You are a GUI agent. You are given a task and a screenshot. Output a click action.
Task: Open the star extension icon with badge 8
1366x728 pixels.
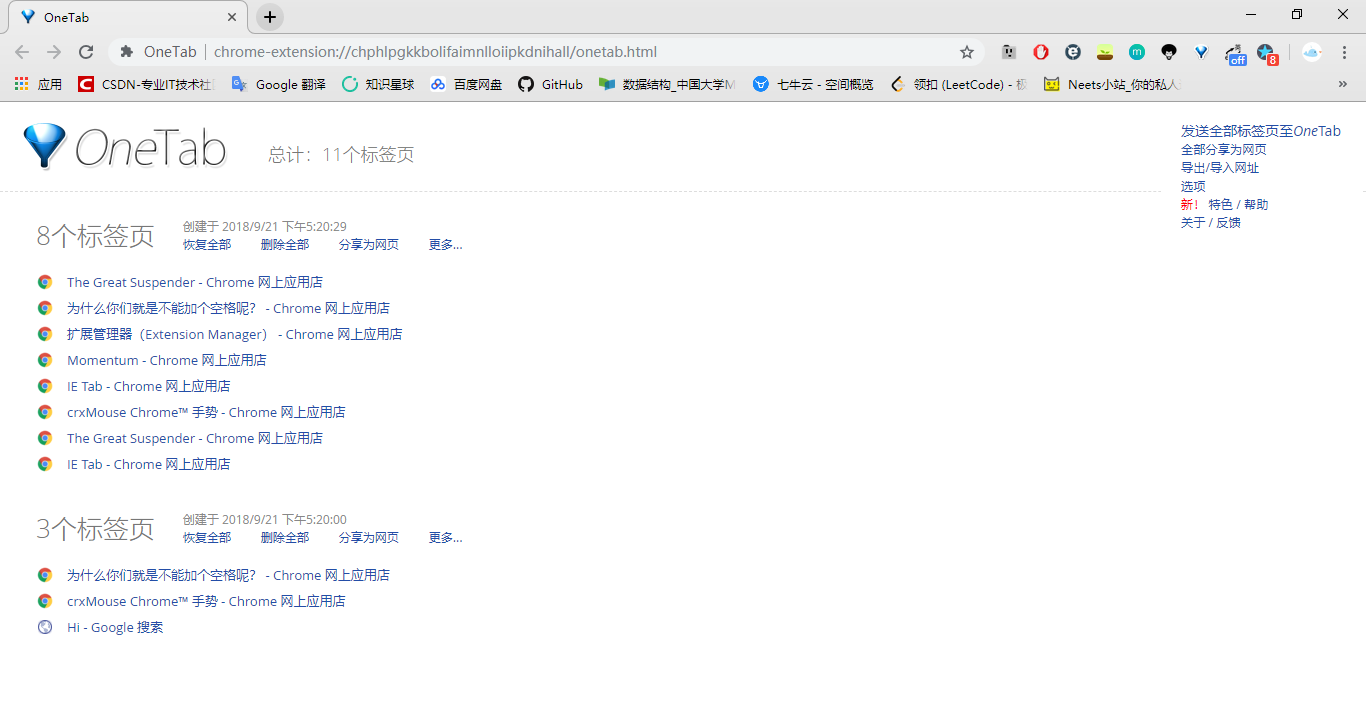(1267, 53)
